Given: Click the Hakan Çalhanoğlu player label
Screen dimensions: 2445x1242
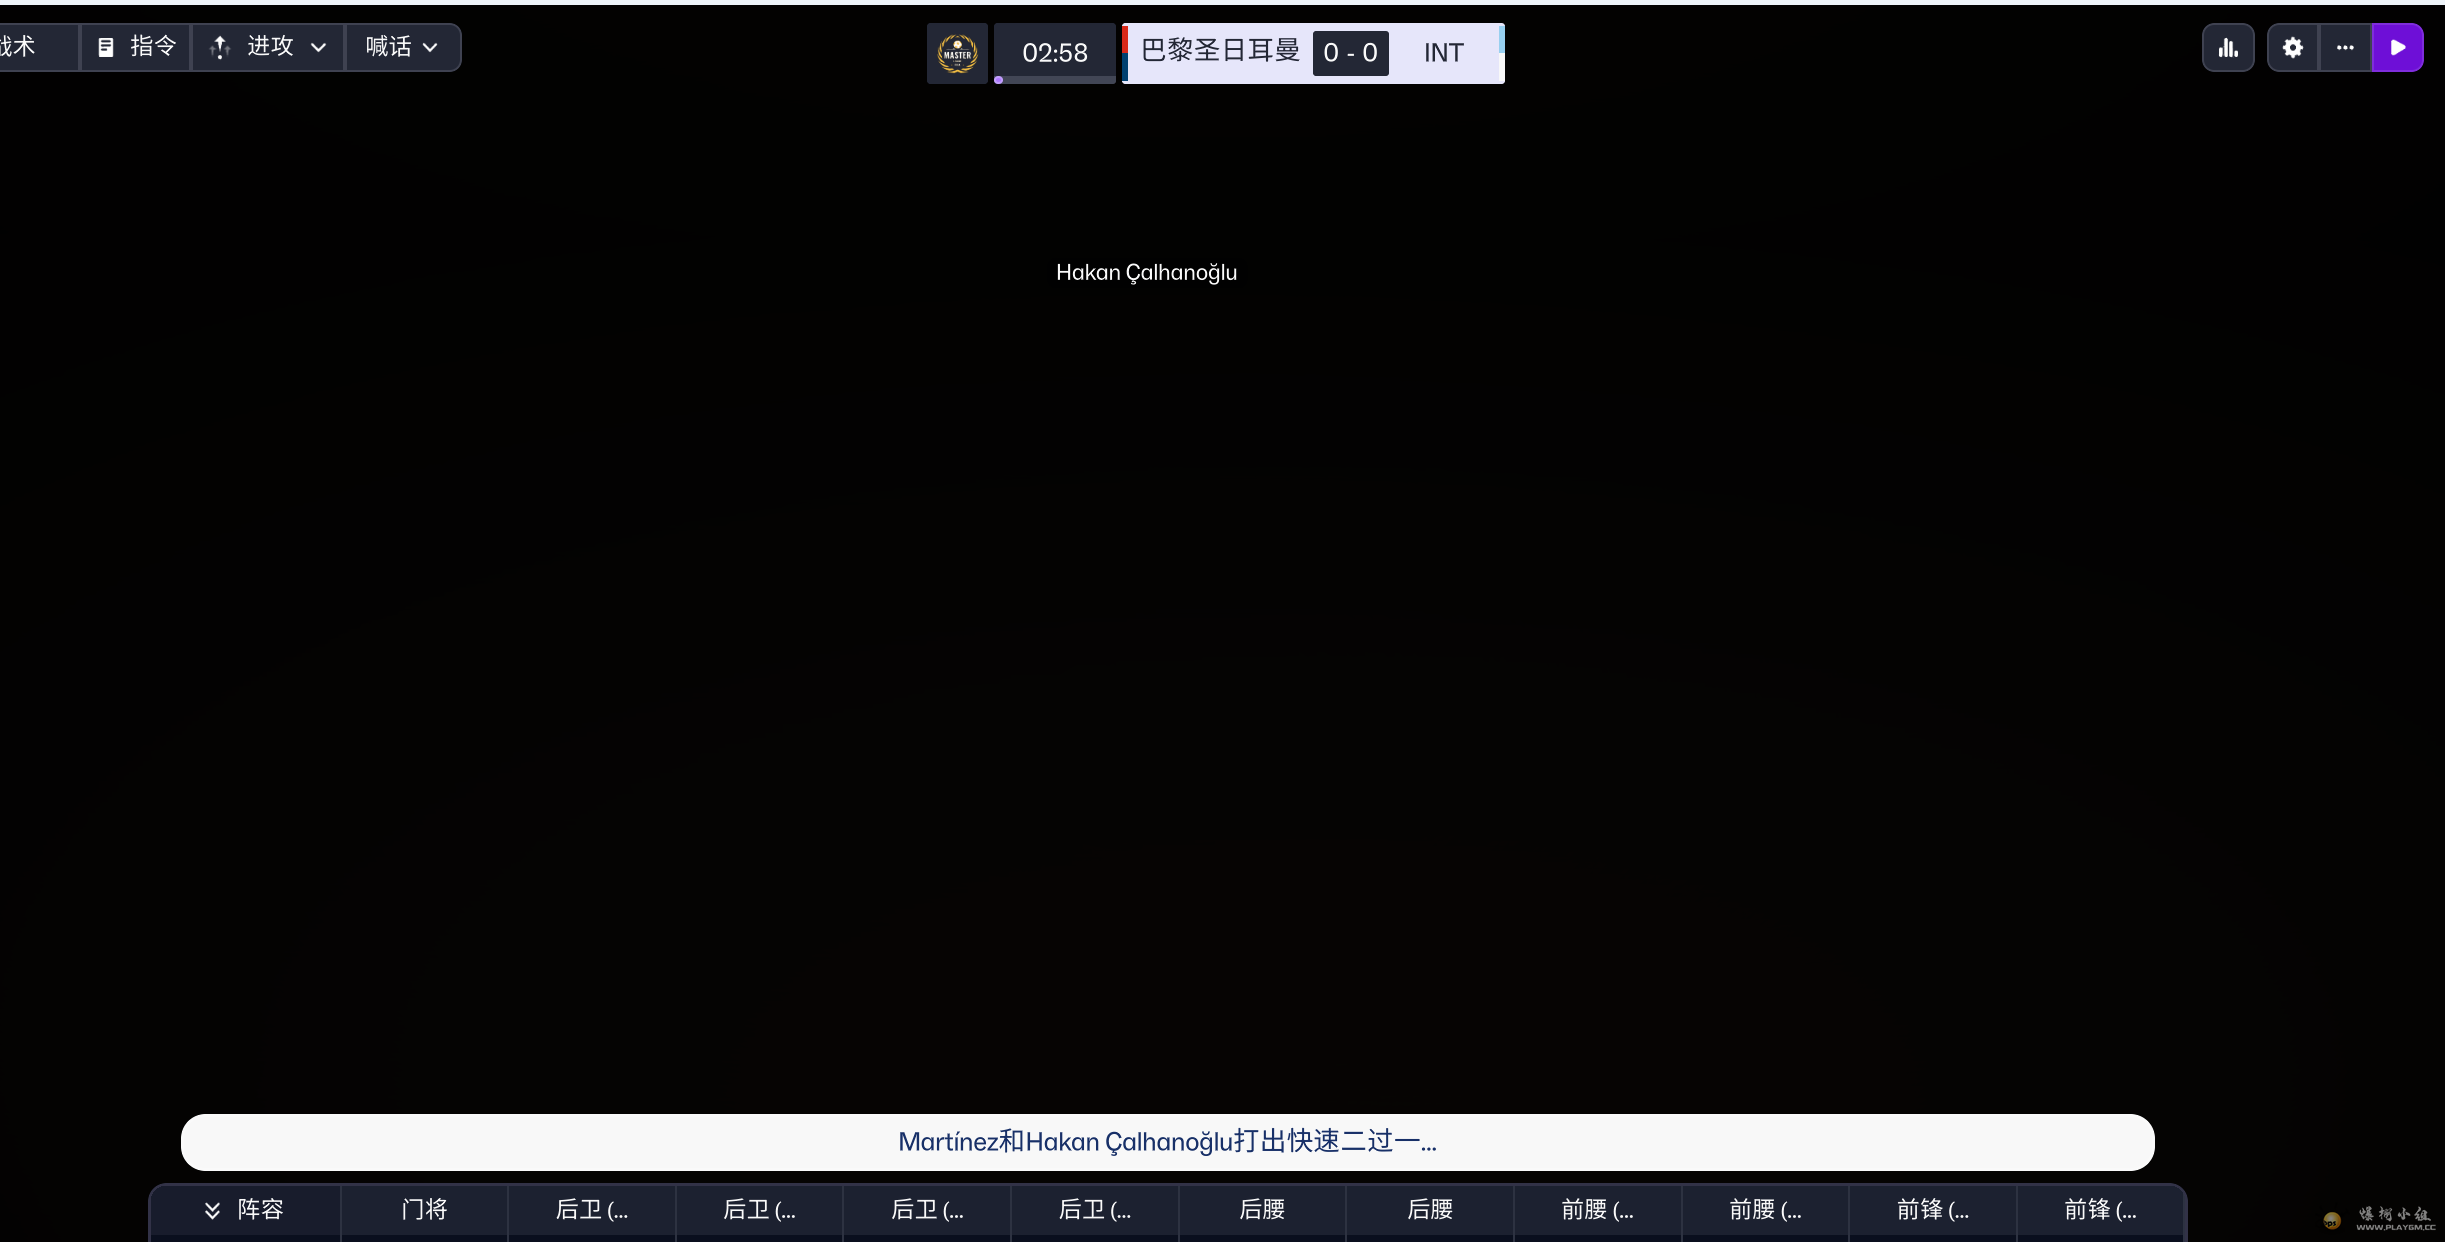Looking at the screenshot, I should [1147, 272].
